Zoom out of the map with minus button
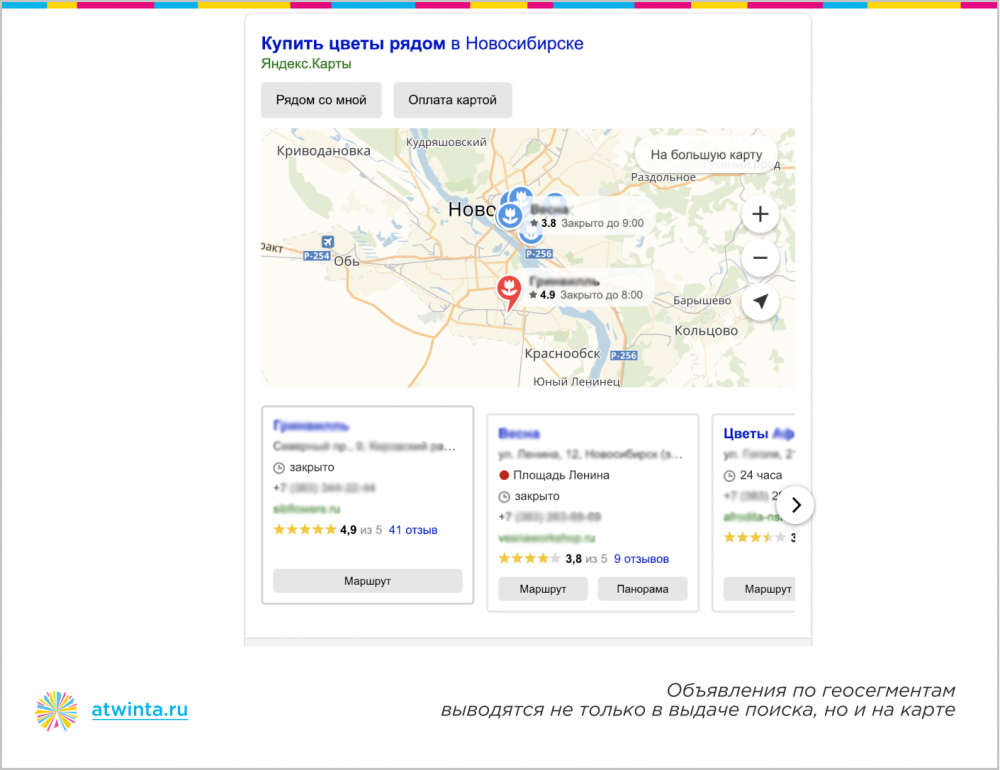The width and height of the screenshot is (1000, 770). click(760, 258)
